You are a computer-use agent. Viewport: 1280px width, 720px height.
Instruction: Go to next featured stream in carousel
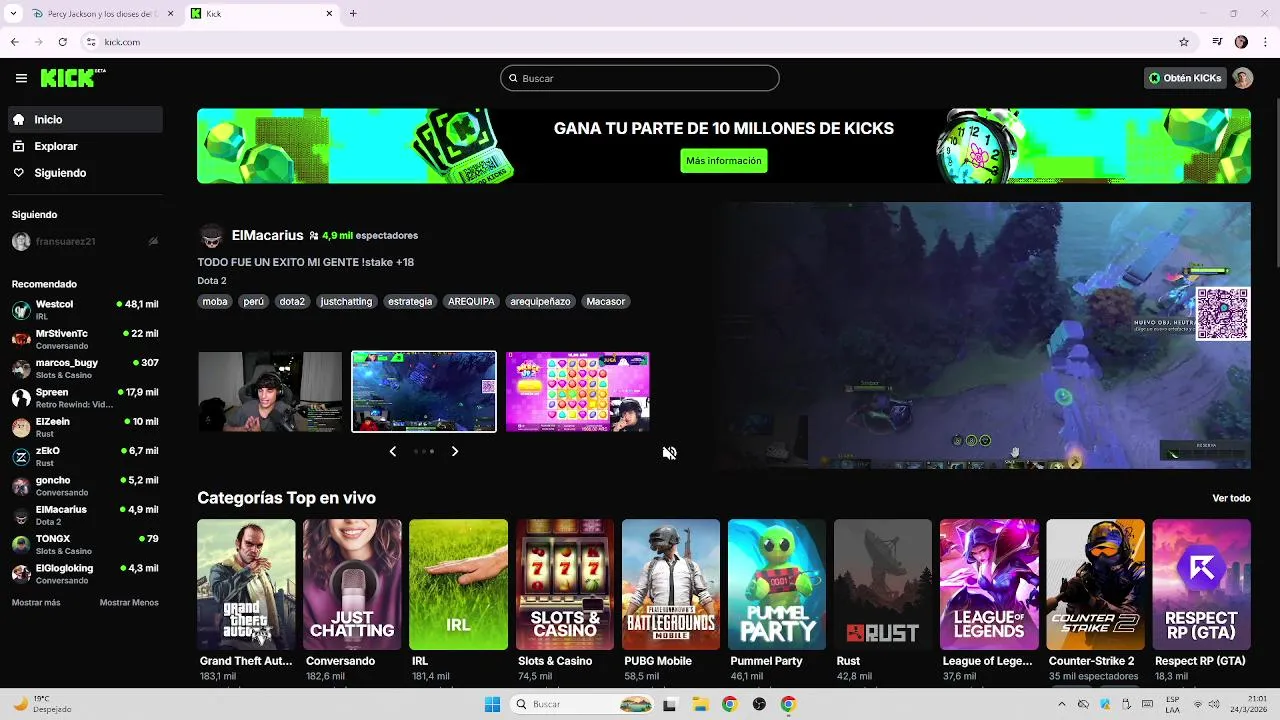[x=455, y=452]
